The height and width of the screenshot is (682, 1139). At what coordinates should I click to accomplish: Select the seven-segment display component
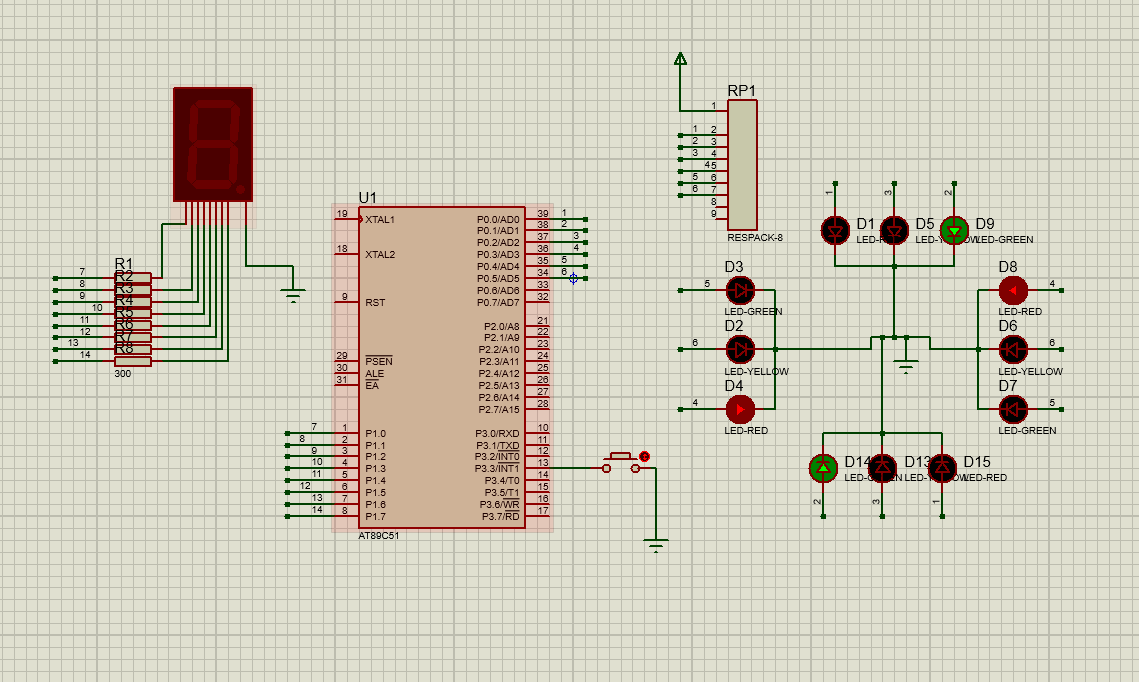213,144
